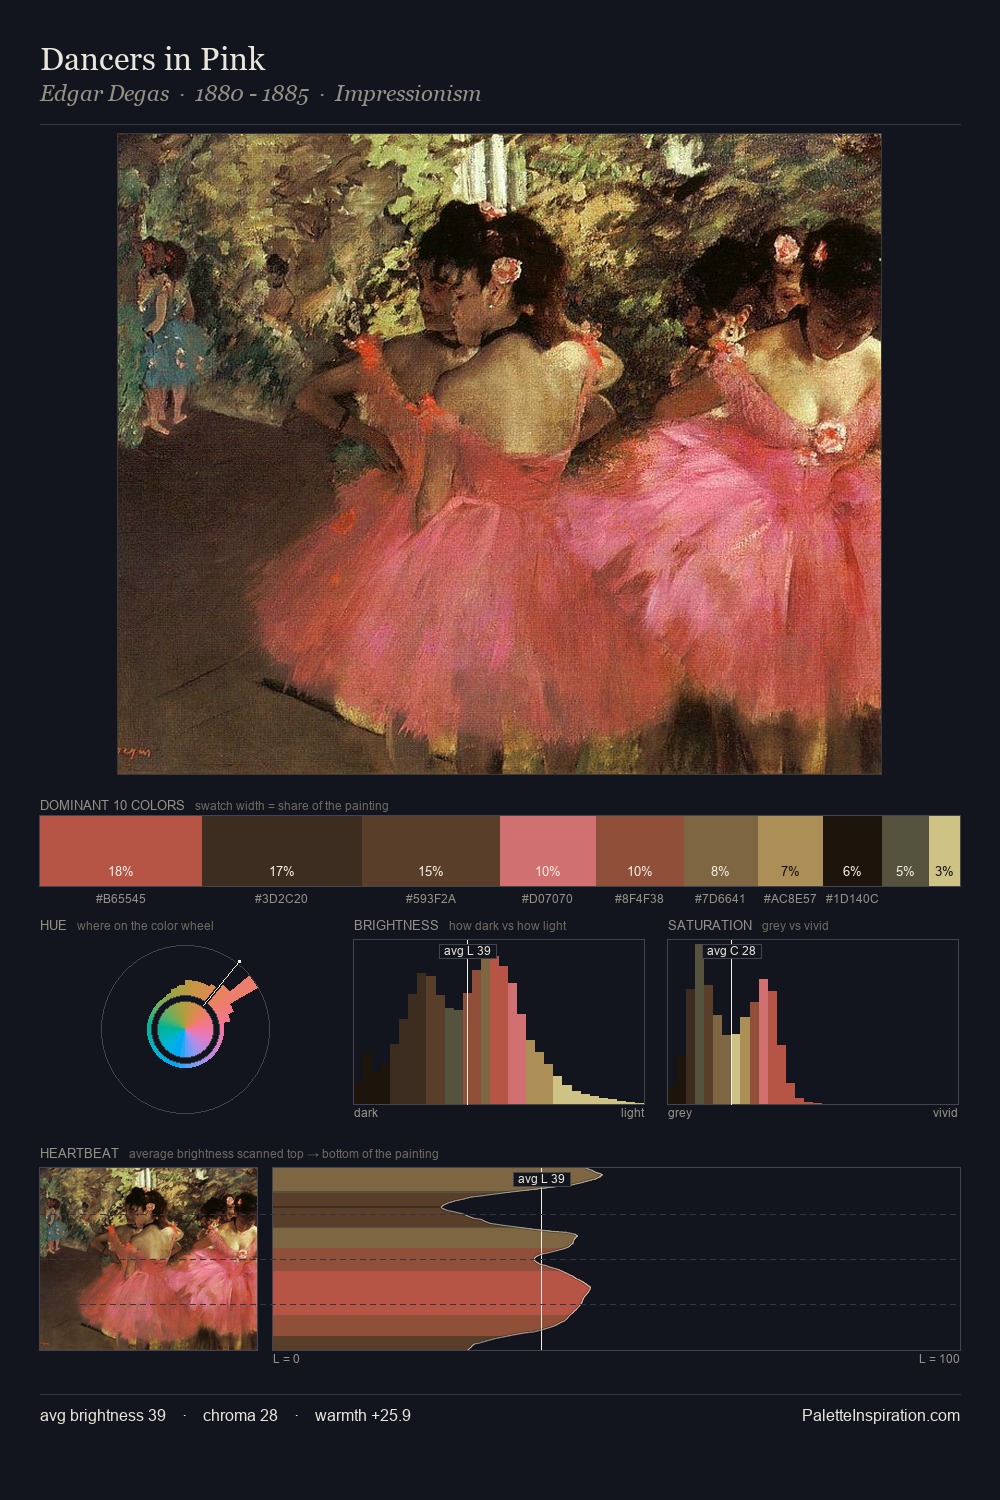Click the 'grey' axis label

(680, 1113)
